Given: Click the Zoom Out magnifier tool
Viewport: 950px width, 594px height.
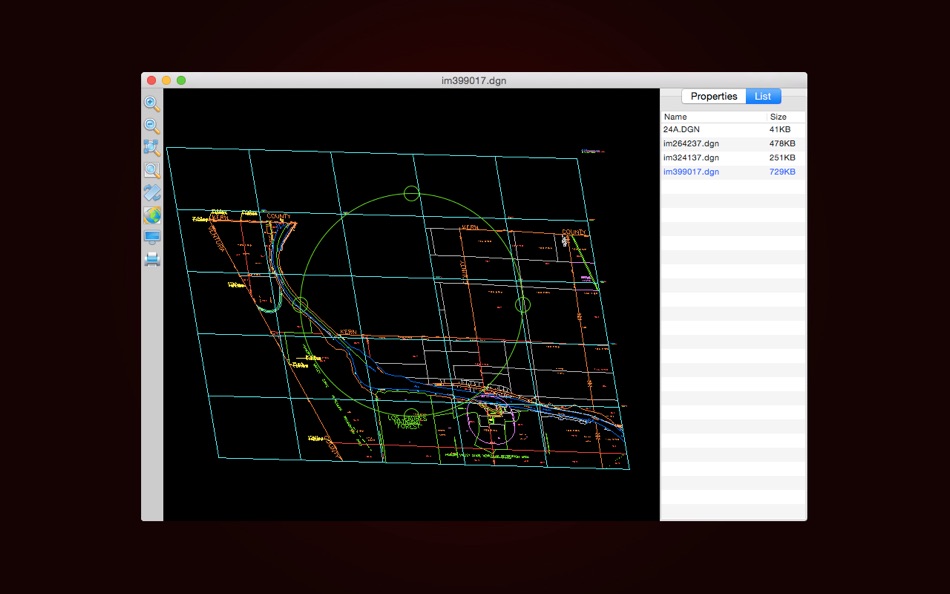Looking at the screenshot, I should click(152, 126).
